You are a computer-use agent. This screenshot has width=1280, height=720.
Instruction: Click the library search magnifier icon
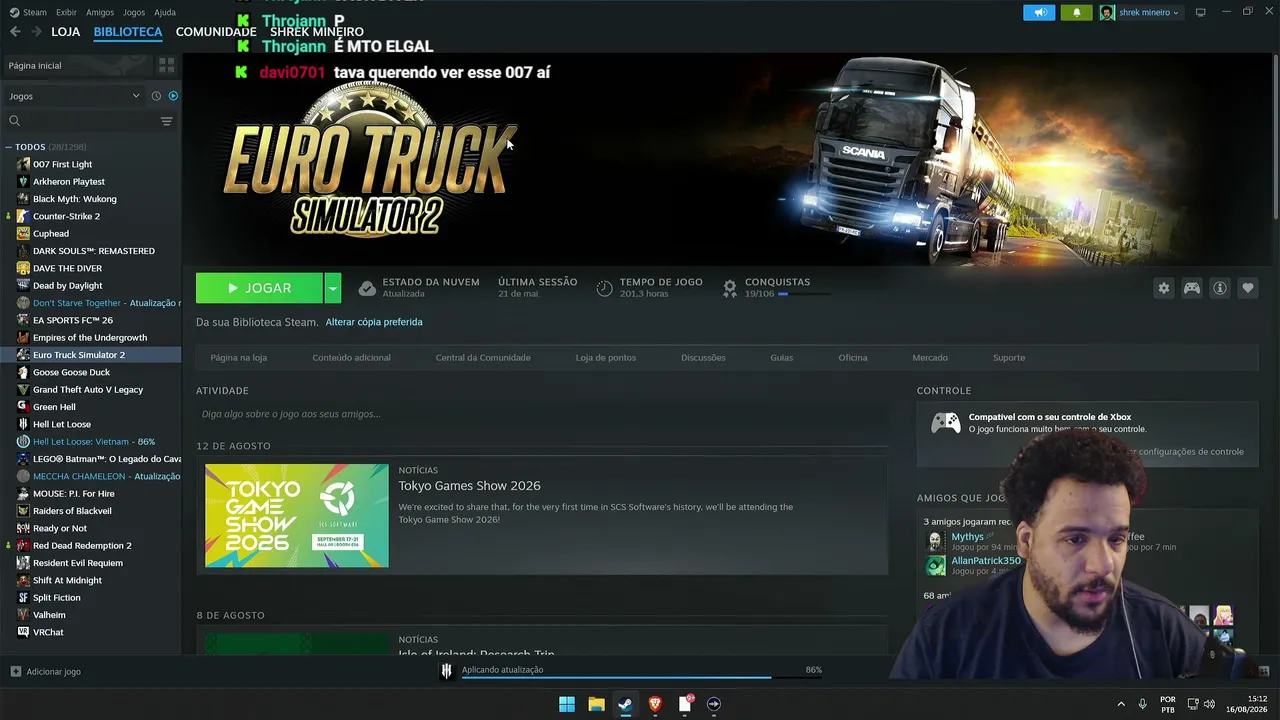coord(14,121)
